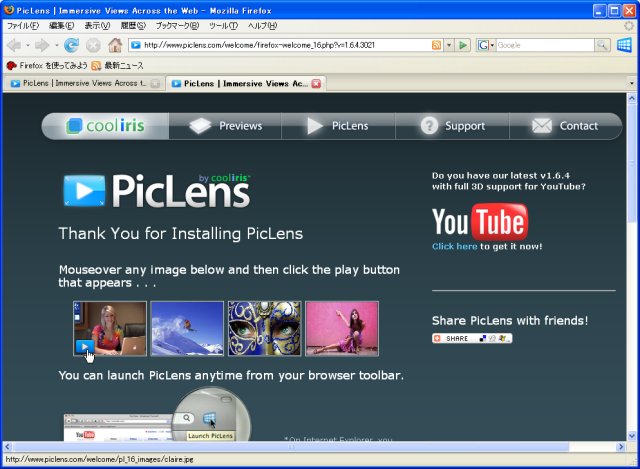Screen dimensions: 640x469
Task: Go back with the Back arrow button
Action: [x=14, y=45]
